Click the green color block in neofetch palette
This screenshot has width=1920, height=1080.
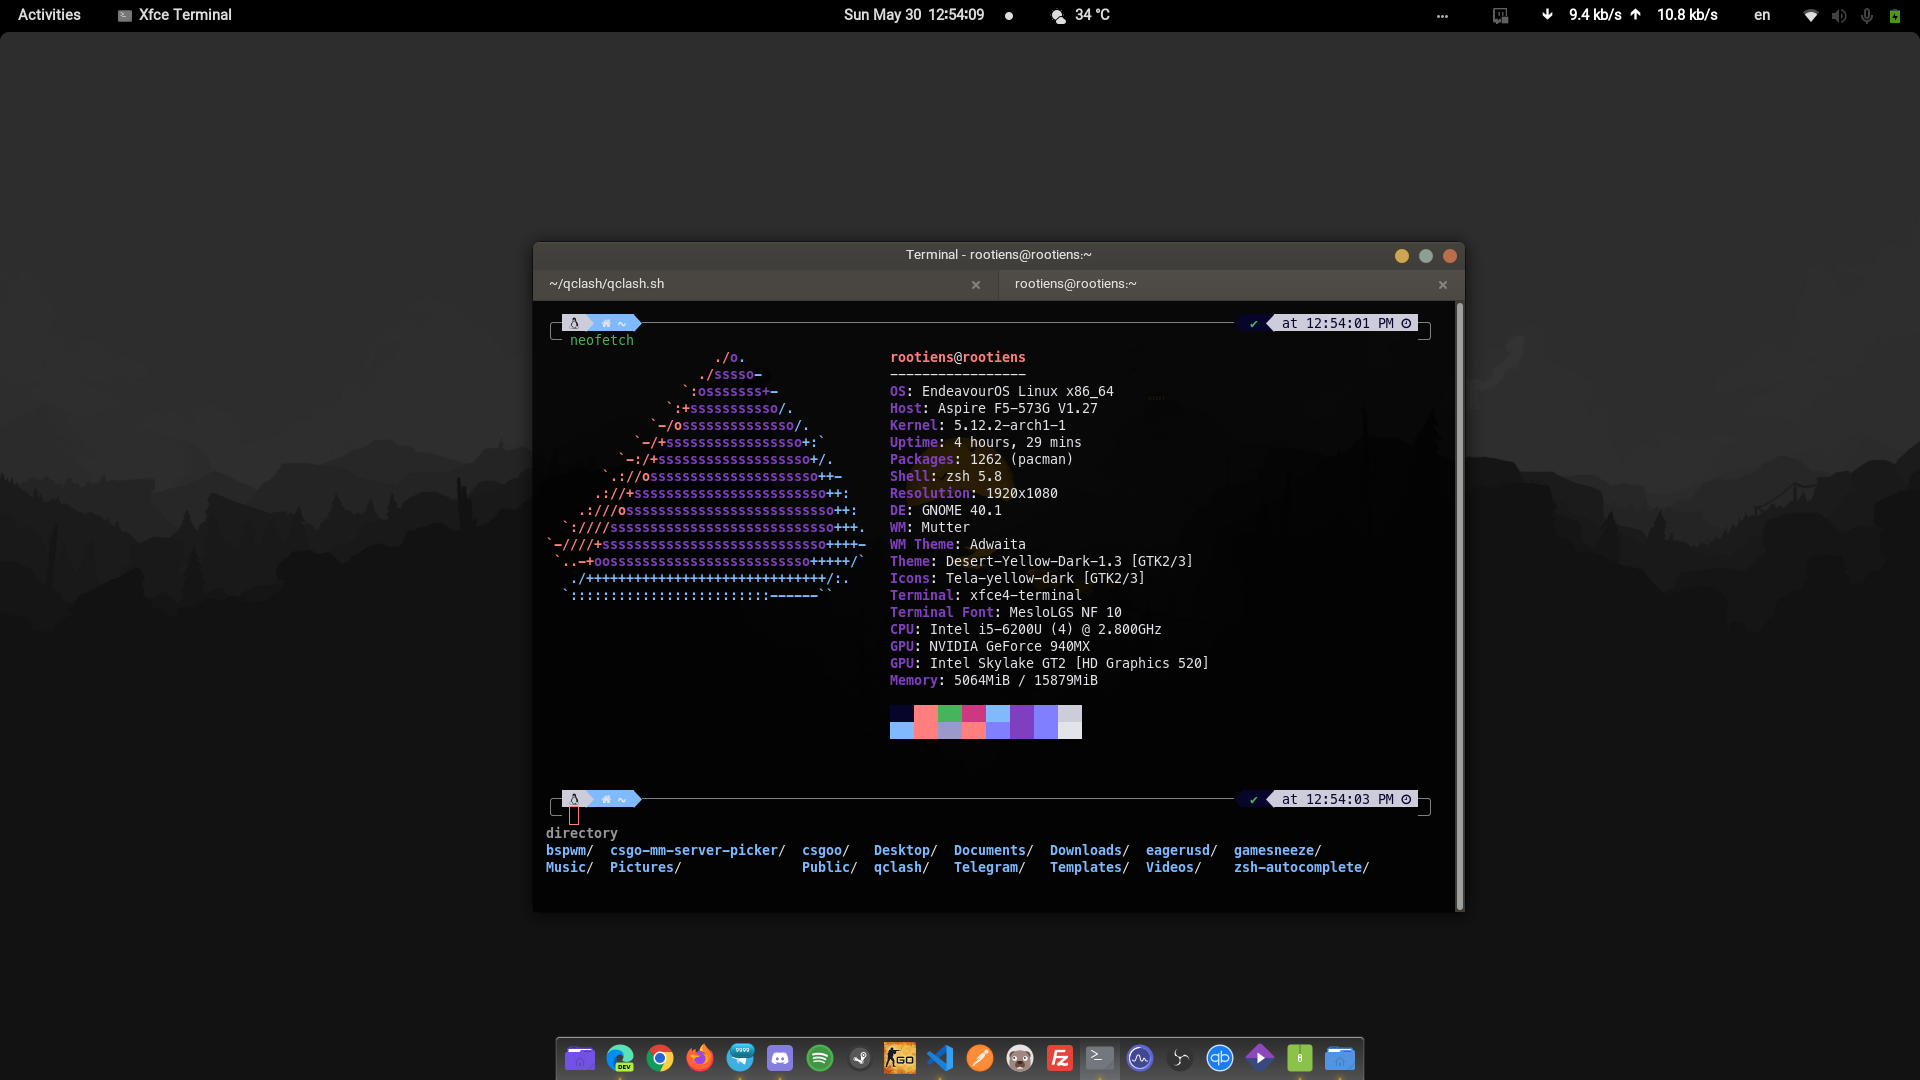point(950,714)
